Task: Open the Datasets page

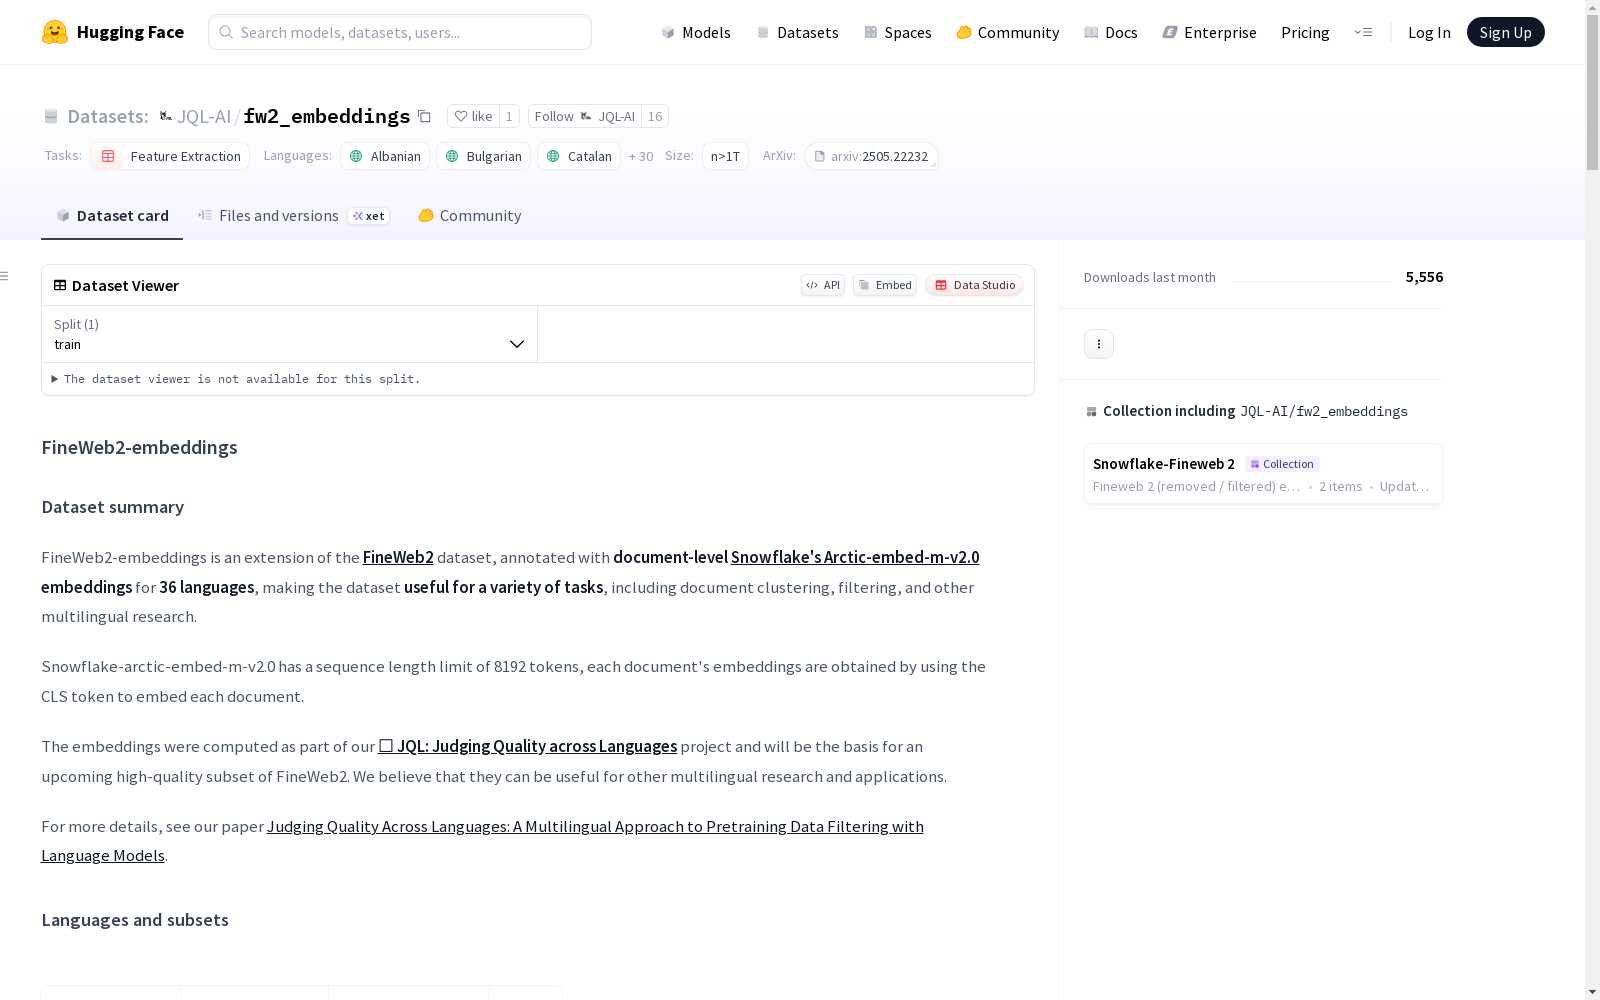Action: pos(797,32)
